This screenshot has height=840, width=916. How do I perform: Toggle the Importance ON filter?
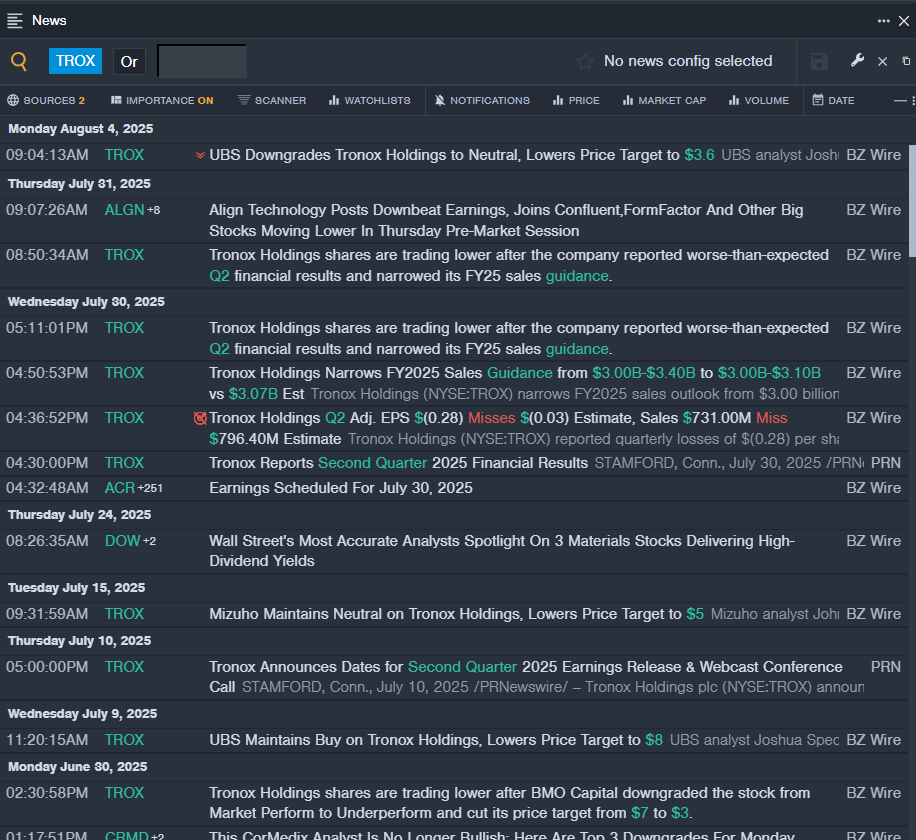[162, 100]
